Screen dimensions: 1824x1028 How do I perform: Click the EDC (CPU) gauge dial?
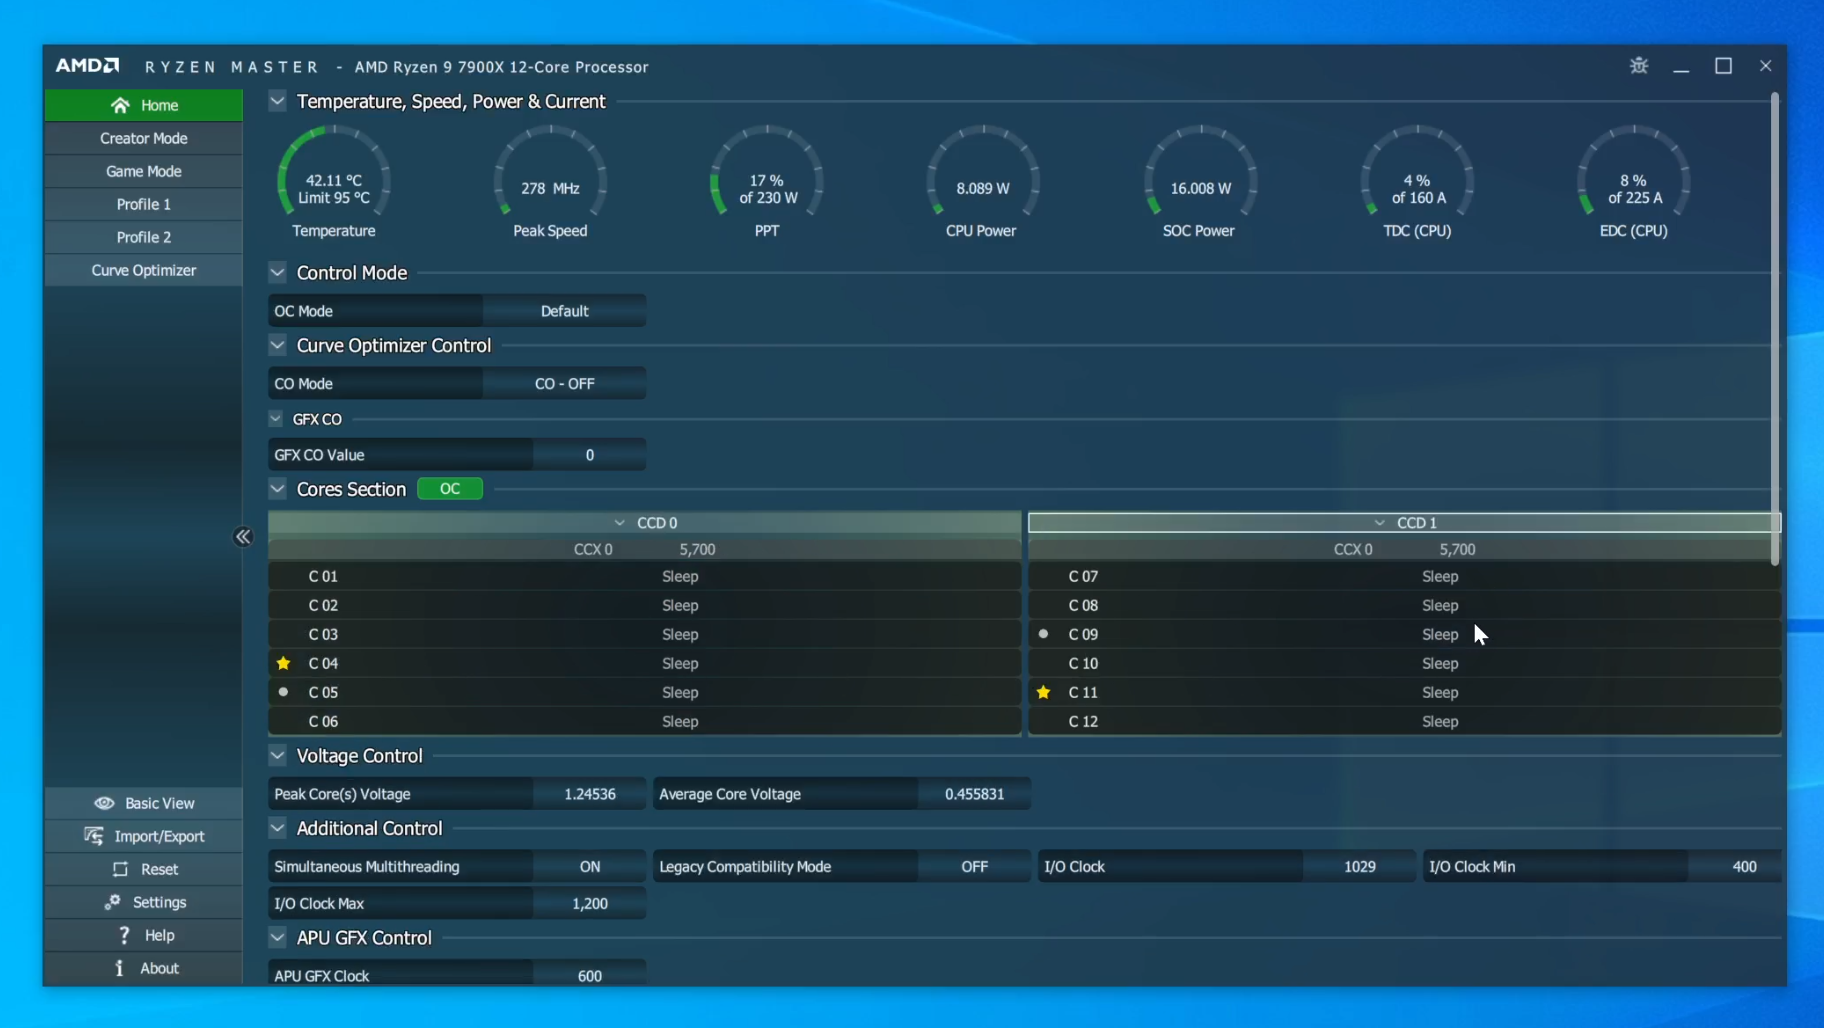point(1634,172)
